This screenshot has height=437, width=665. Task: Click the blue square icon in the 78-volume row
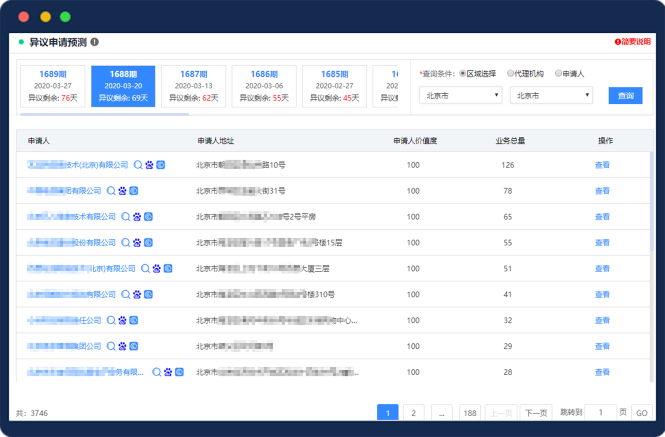[x=134, y=190]
